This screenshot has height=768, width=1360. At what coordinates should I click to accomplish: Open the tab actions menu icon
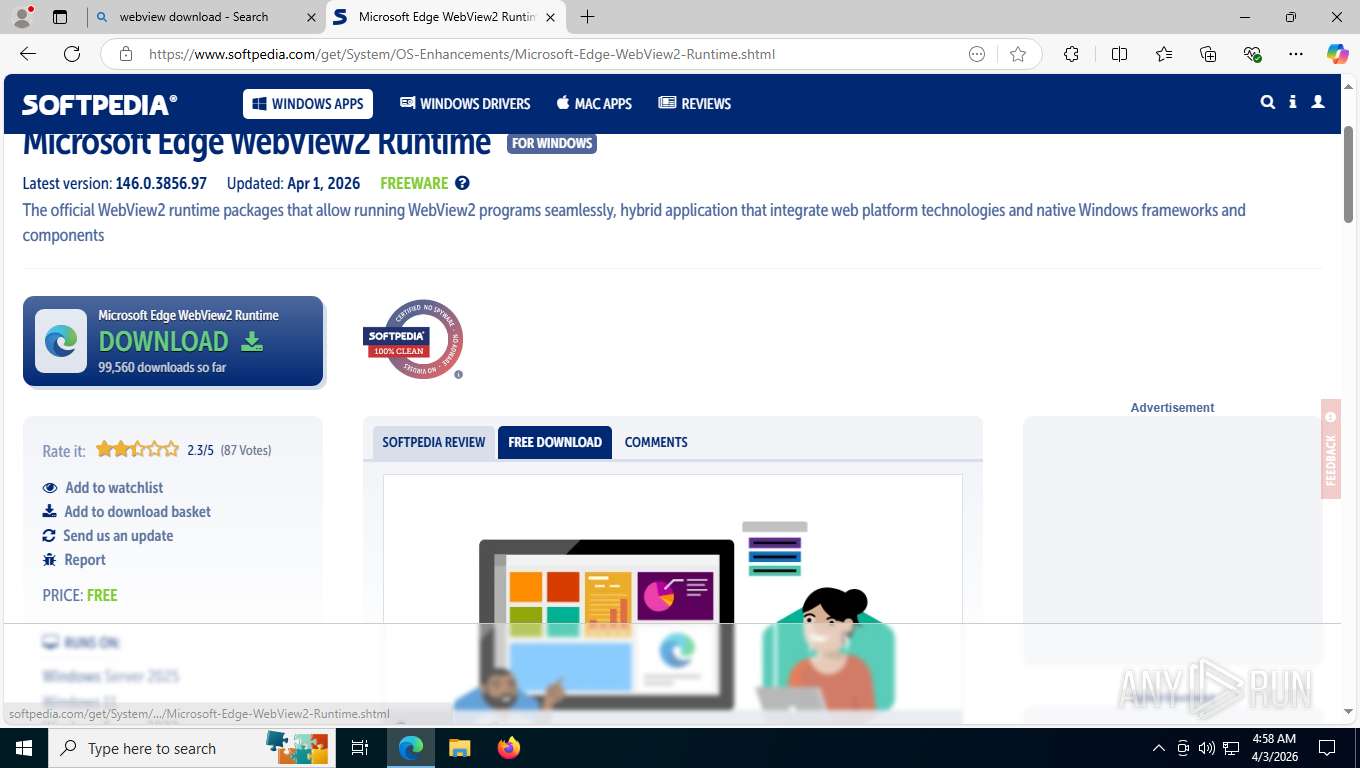(60, 17)
